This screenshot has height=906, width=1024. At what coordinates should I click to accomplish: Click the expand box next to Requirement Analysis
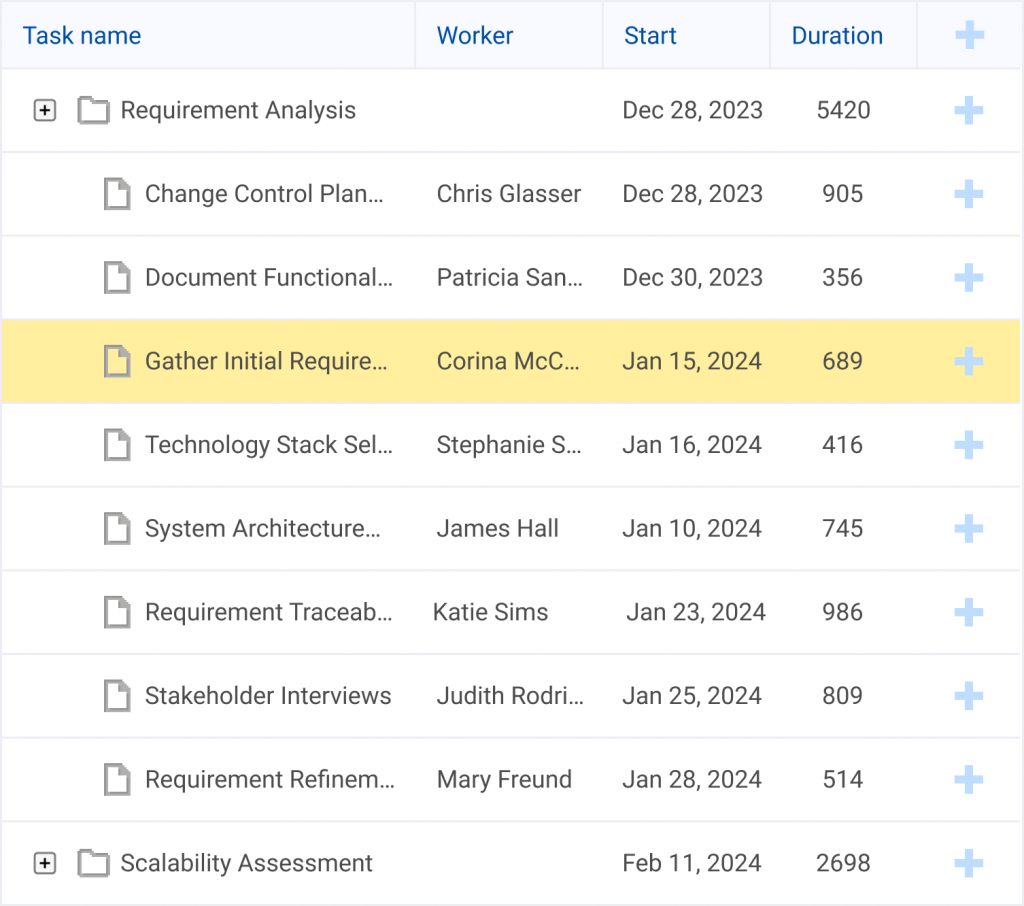[44, 110]
